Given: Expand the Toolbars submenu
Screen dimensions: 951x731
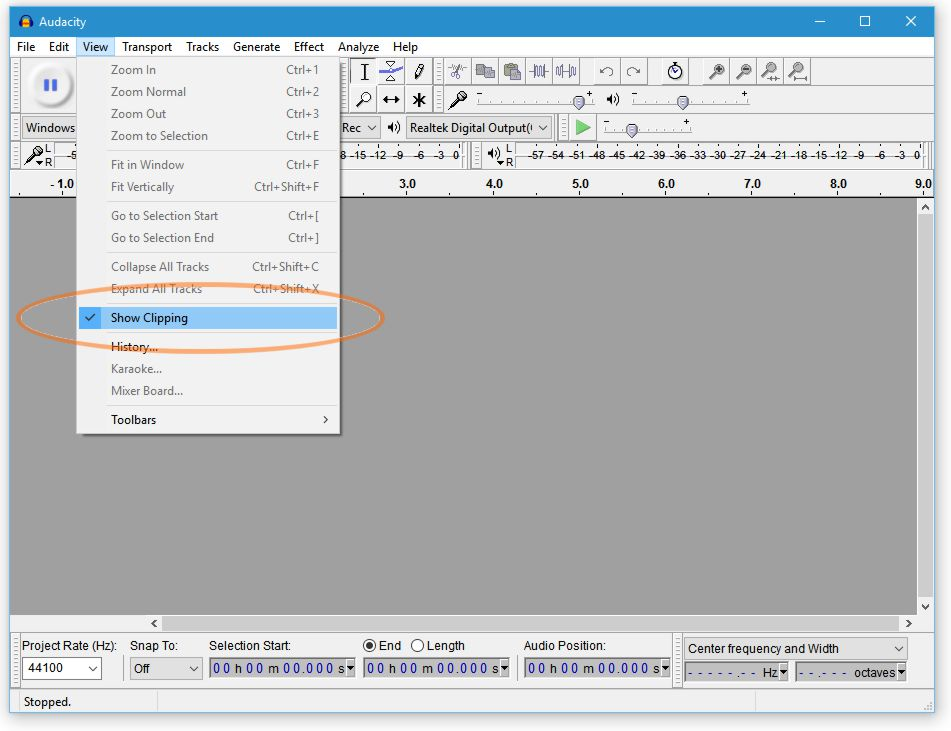Looking at the screenshot, I should [208, 420].
